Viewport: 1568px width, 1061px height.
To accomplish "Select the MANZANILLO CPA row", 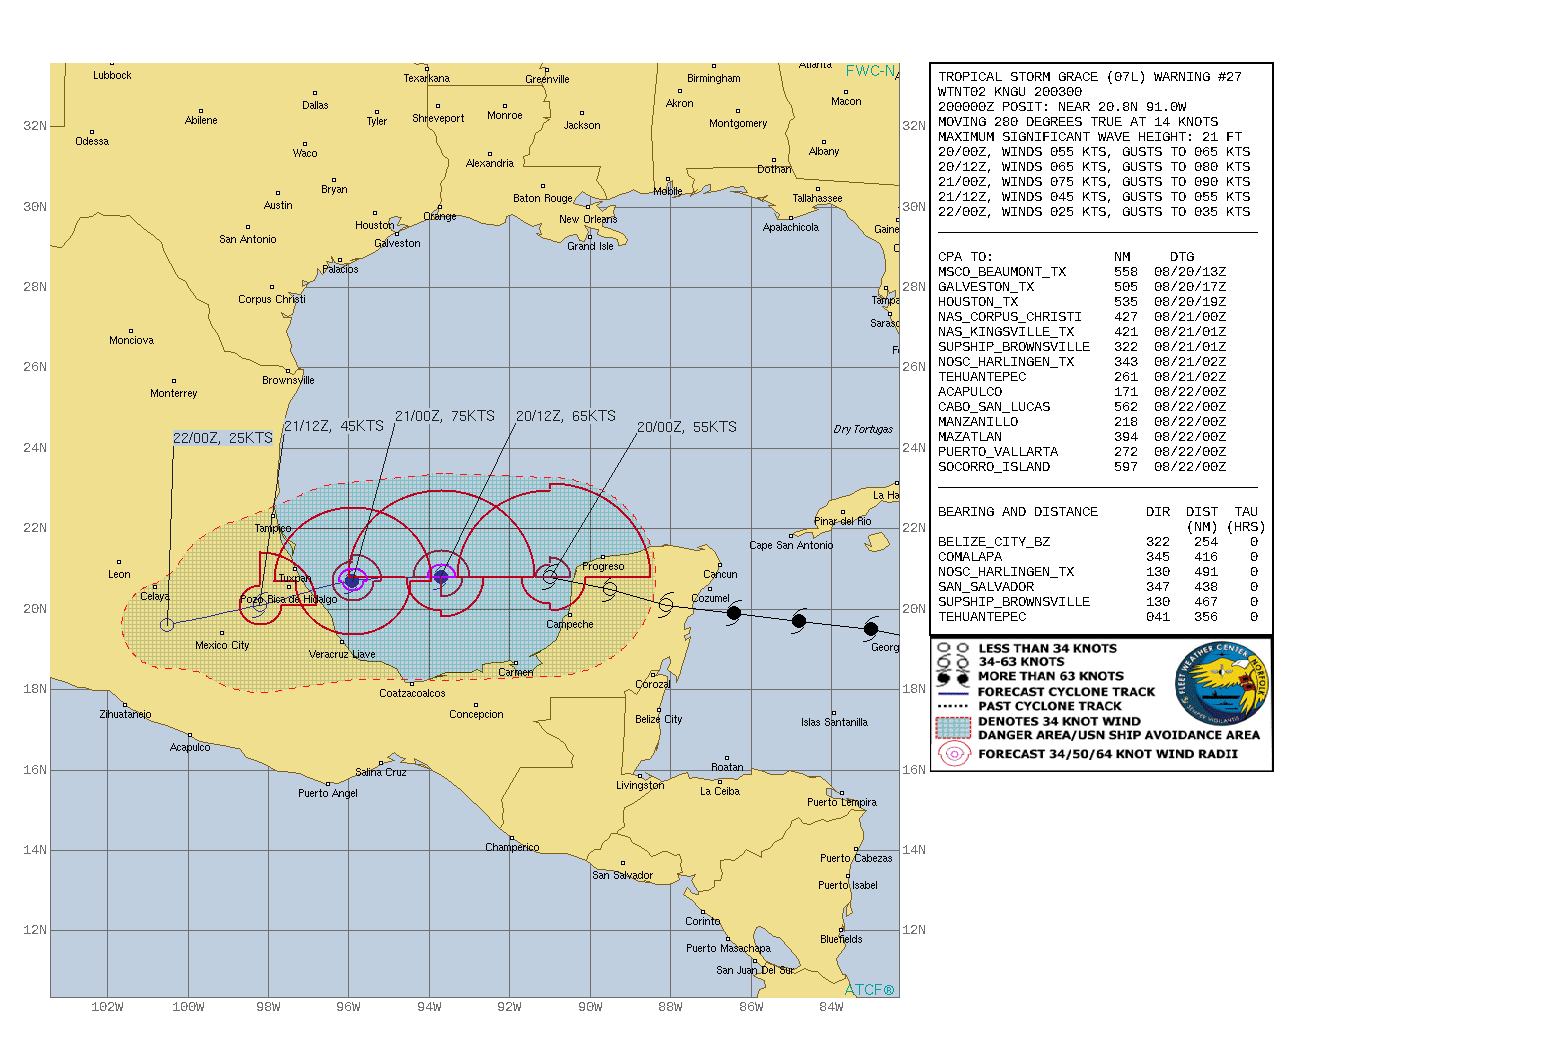I will (1082, 422).
